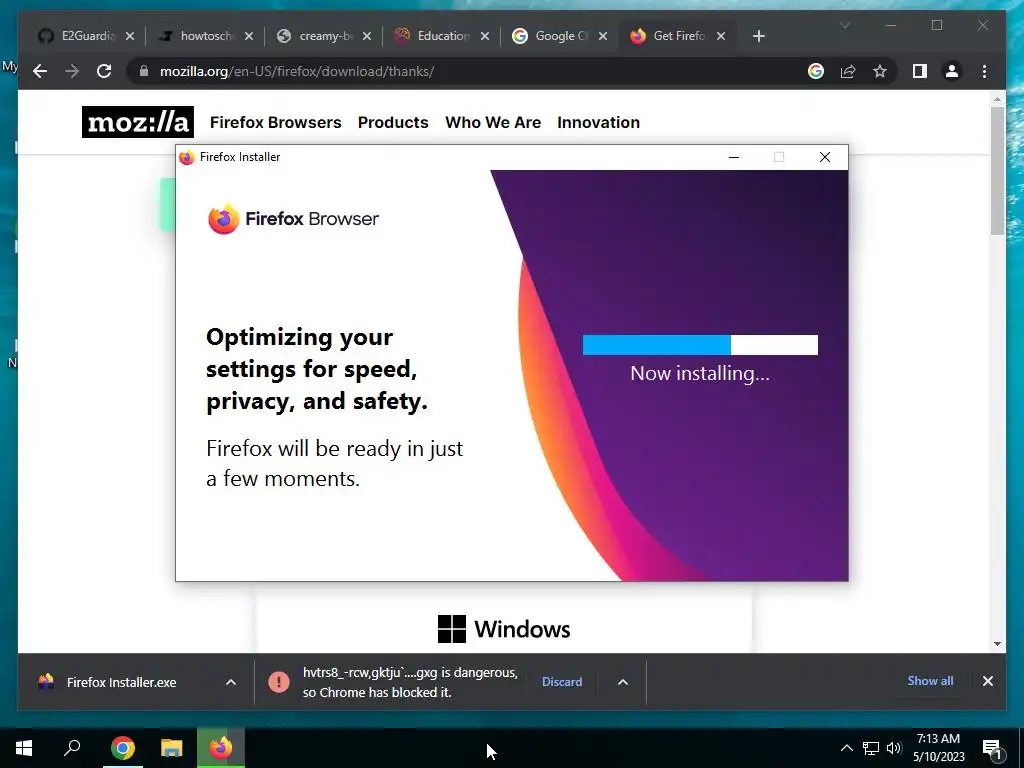
Task: Close the Get Firefox tab
Action: pyautogui.click(x=721, y=37)
